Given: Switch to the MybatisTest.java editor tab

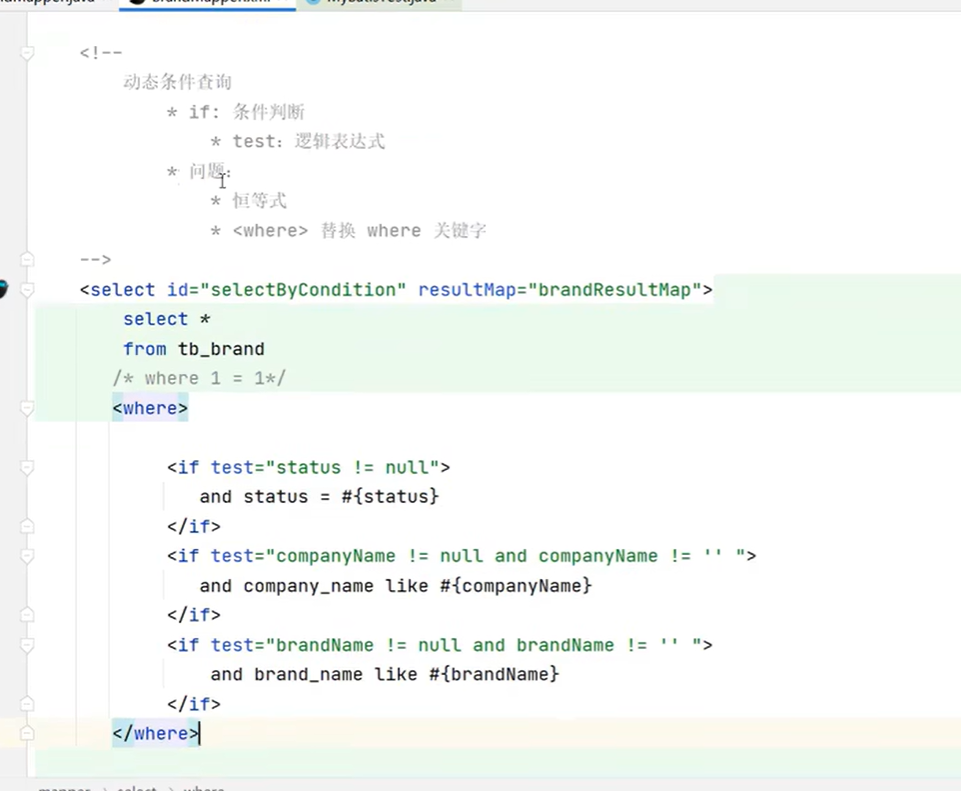Looking at the screenshot, I should point(379,2).
